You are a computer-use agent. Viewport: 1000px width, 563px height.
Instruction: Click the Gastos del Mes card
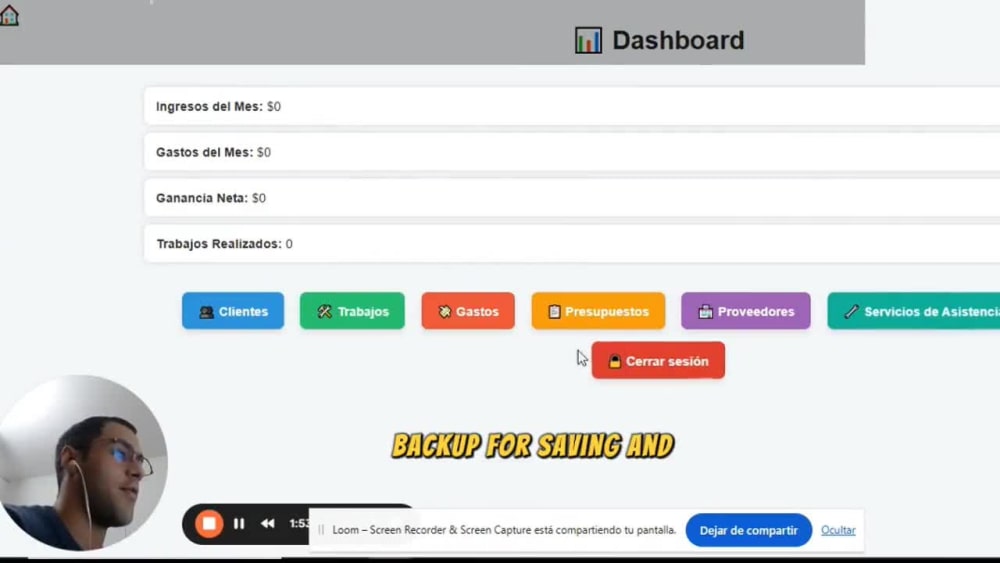(572, 152)
